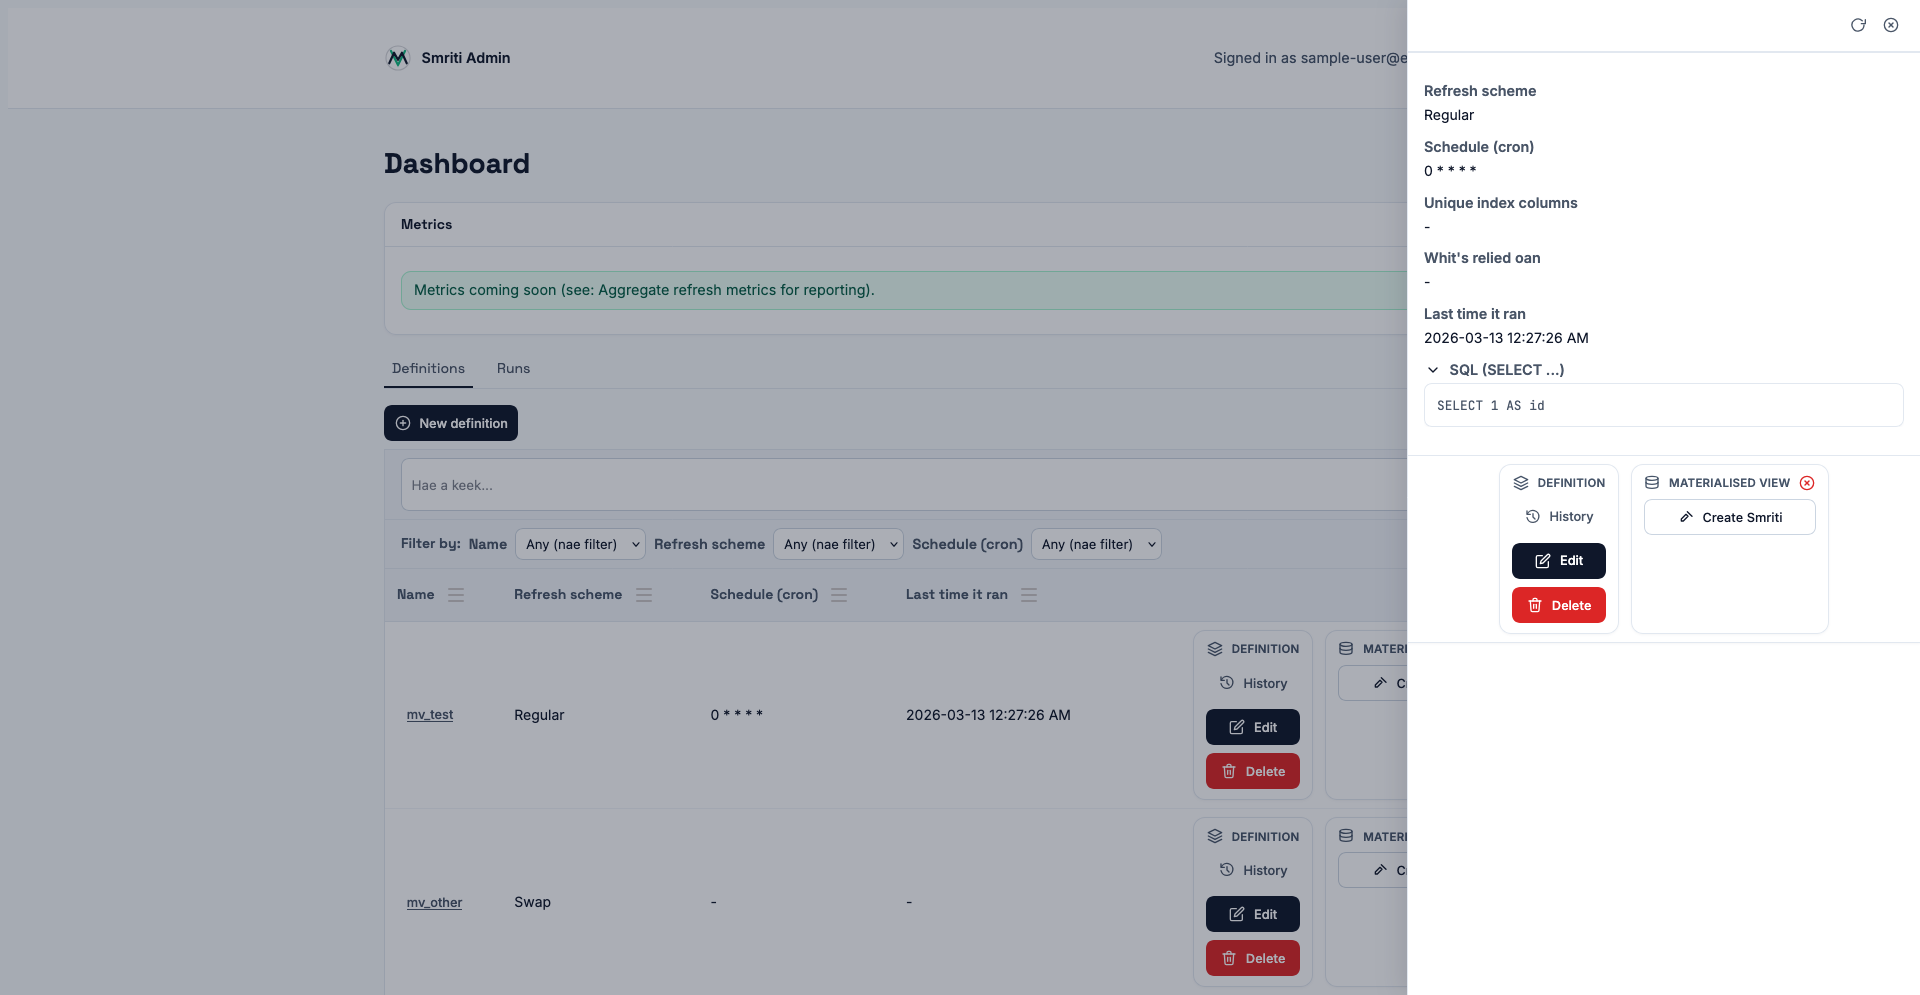Click the refresh icon in side panel
The height and width of the screenshot is (995, 1920).
1858,25
